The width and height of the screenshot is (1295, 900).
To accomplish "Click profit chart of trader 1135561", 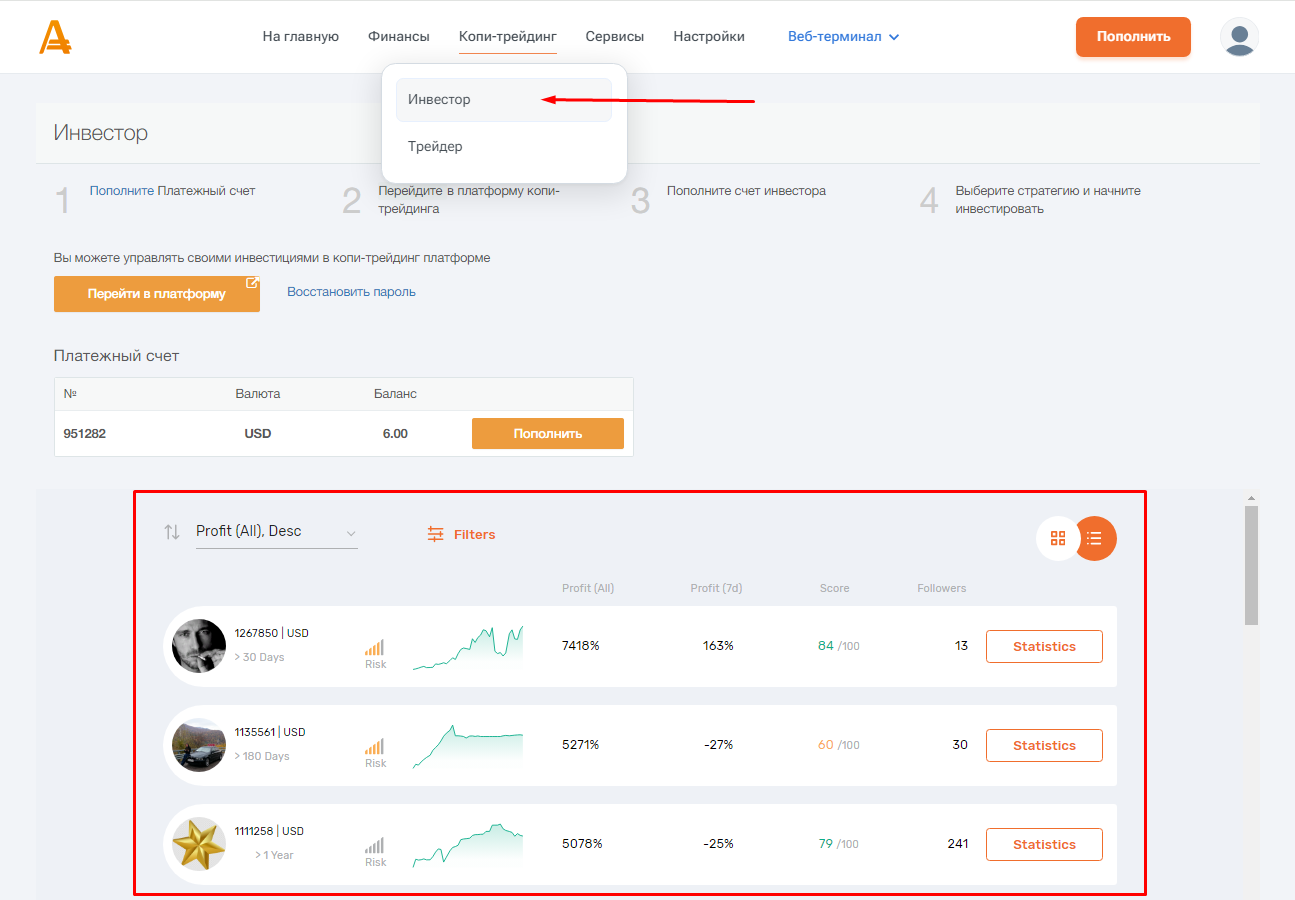I will pyautogui.click(x=467, y=746).
